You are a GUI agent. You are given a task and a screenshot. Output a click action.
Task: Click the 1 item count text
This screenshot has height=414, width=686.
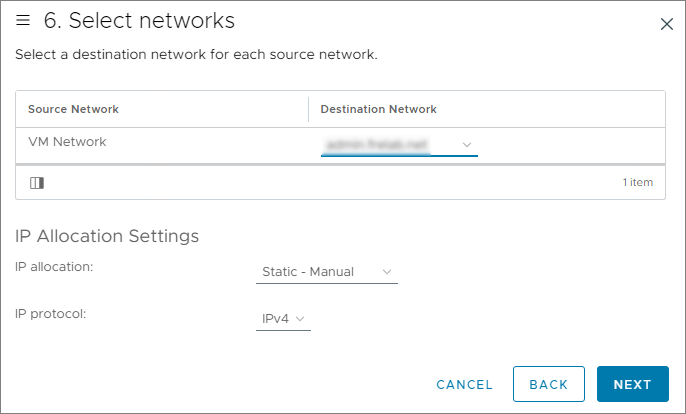[637, 183]
